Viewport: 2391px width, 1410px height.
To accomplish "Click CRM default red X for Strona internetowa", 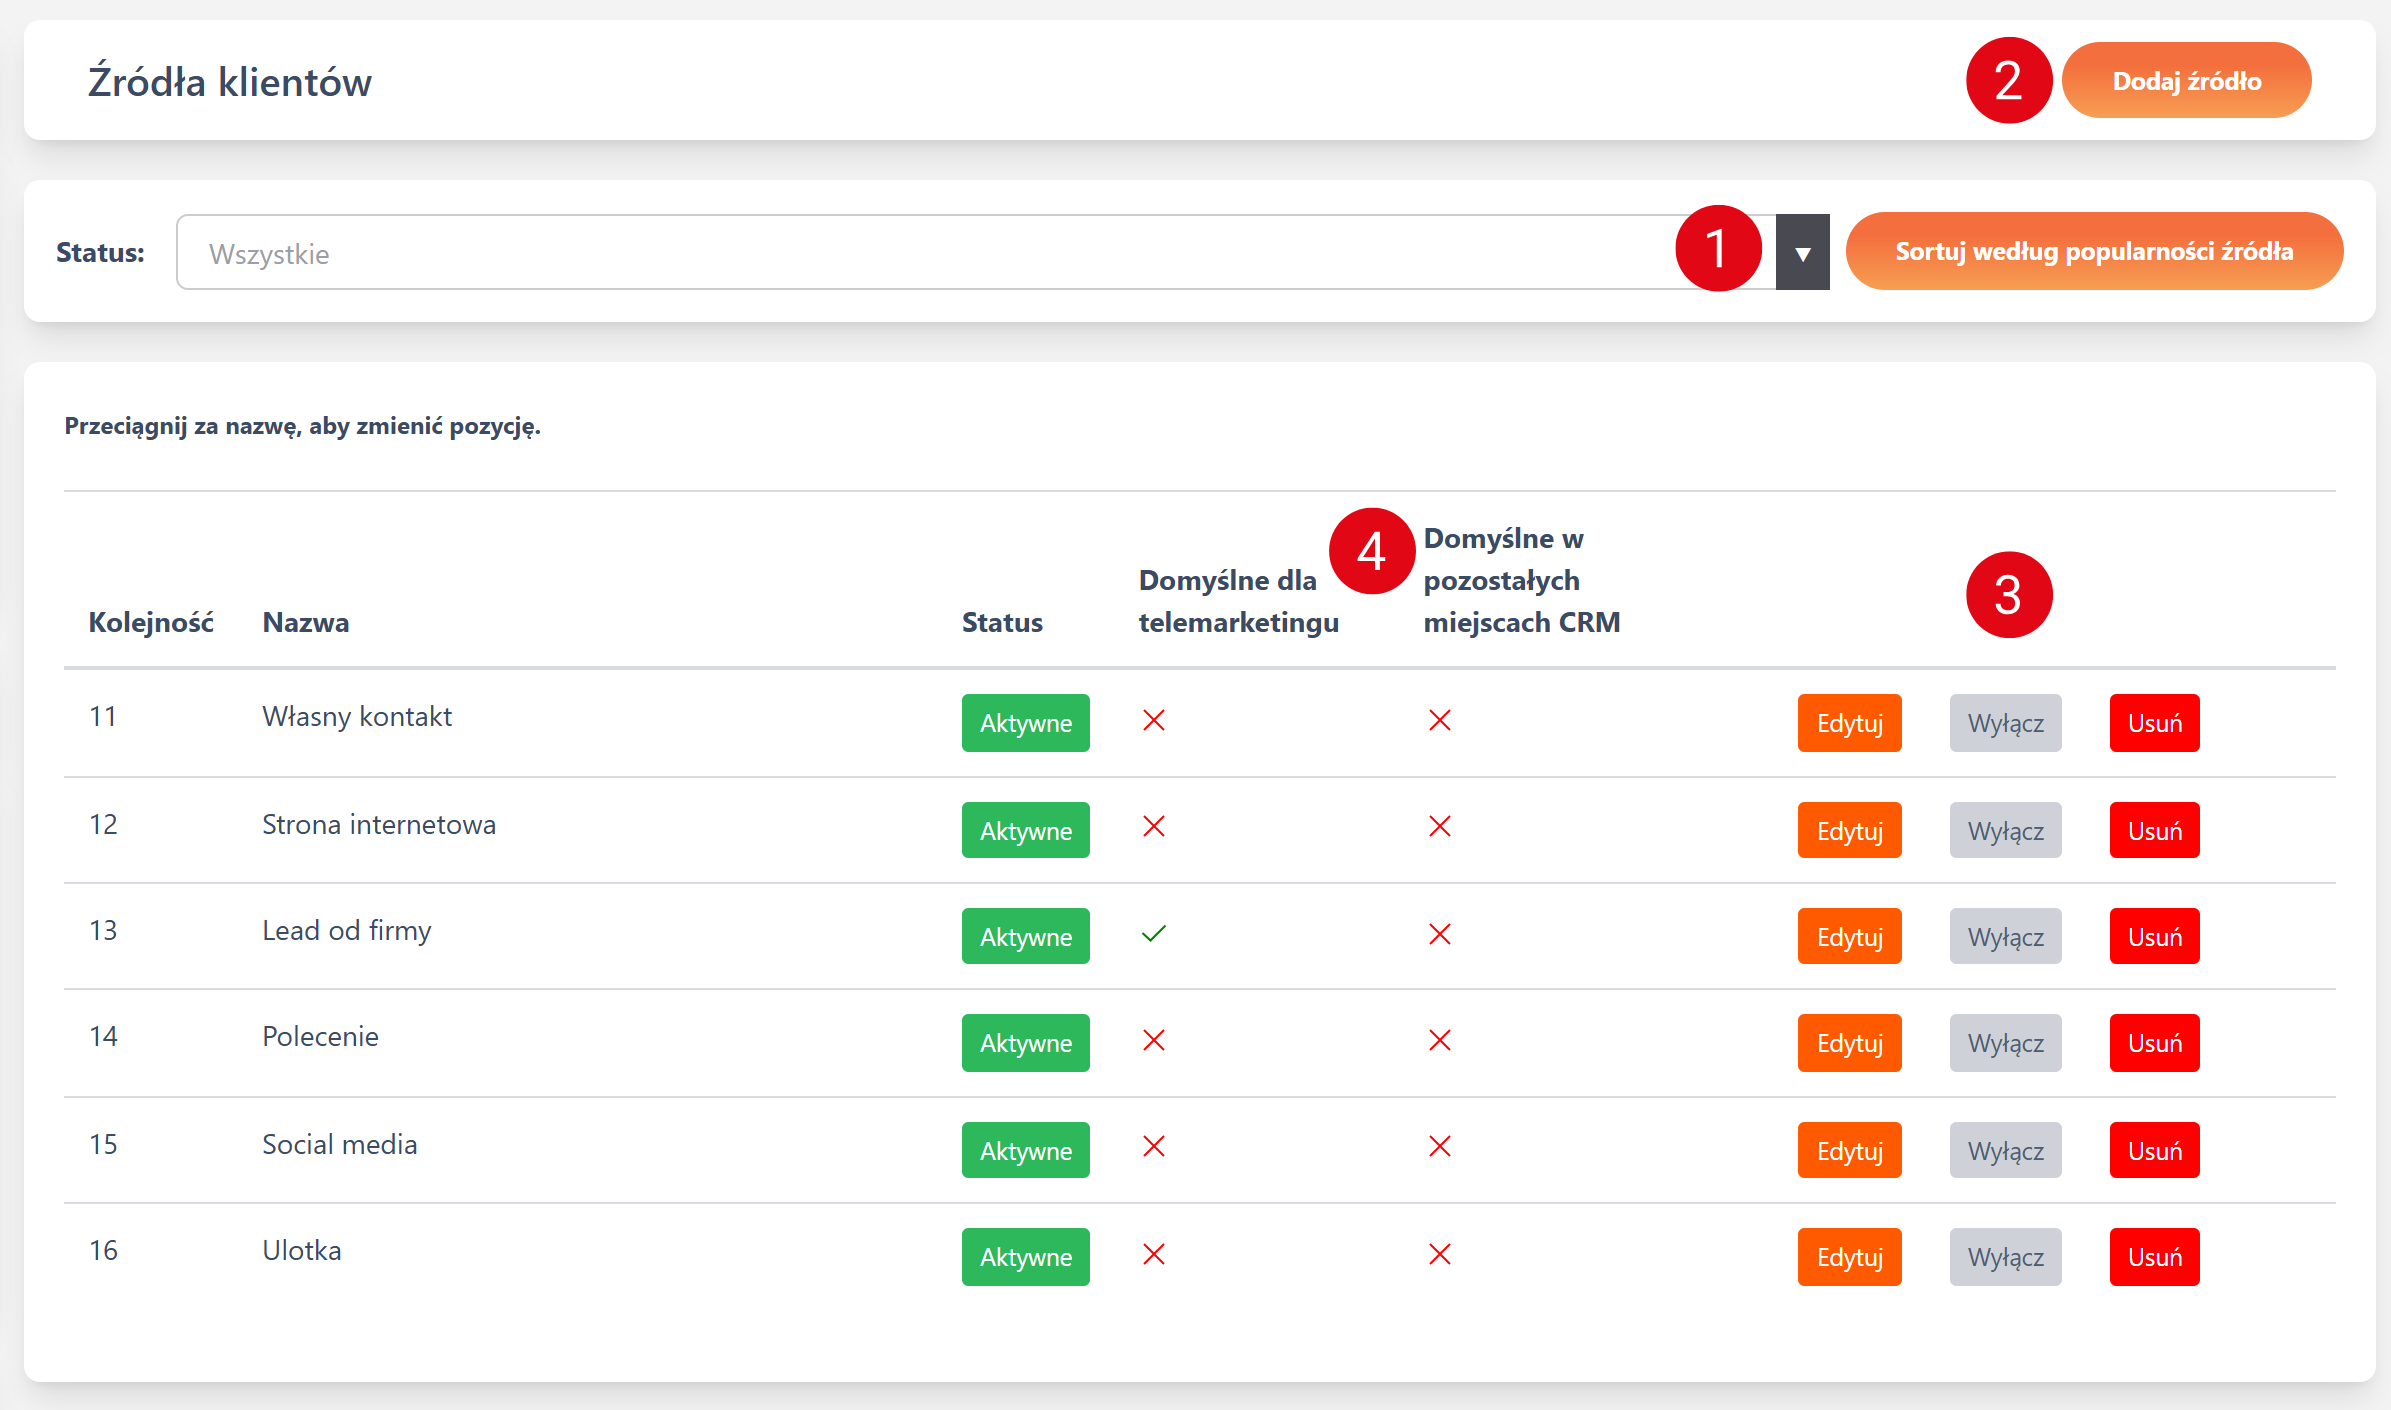I will point(1440,827).
